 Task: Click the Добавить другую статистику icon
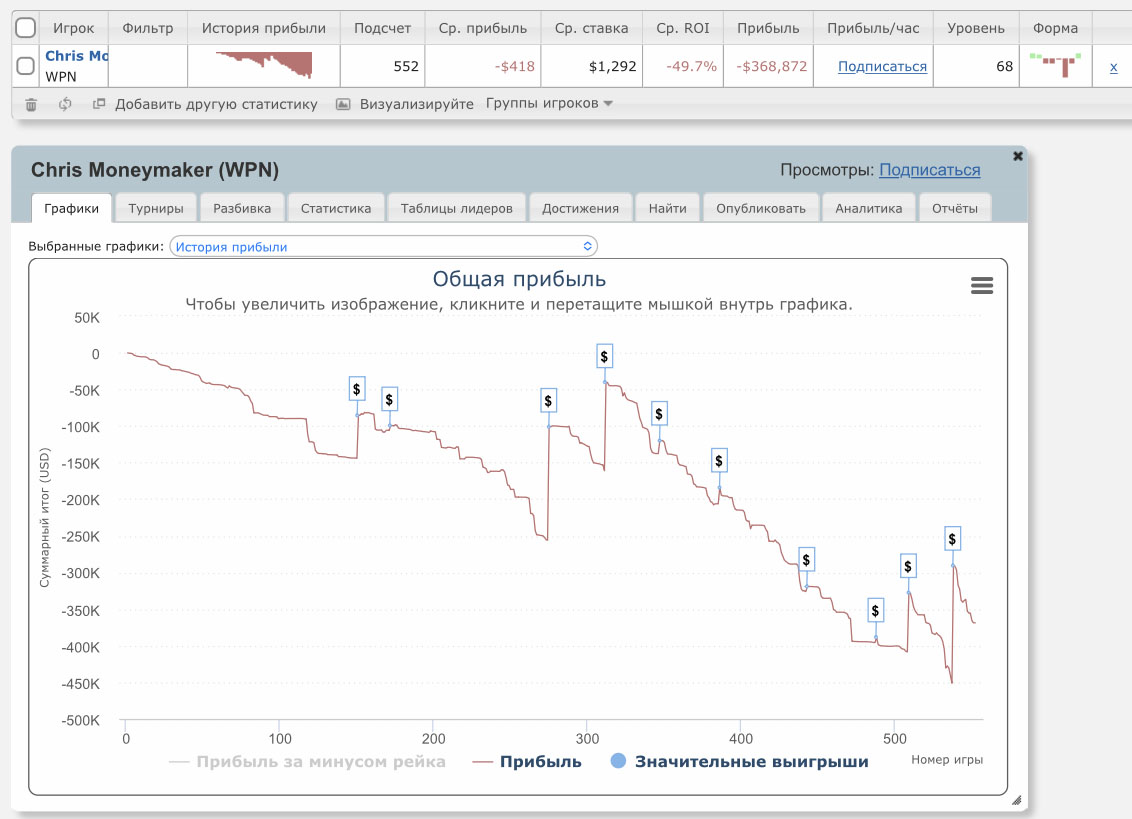[x=99, y=104]
